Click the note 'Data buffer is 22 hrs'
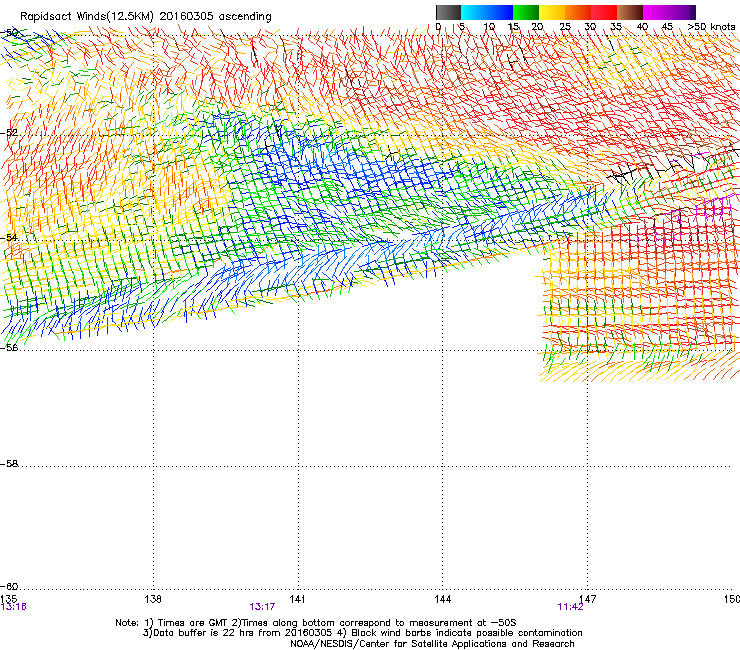 pyautogui.click(x=204, y=633)
